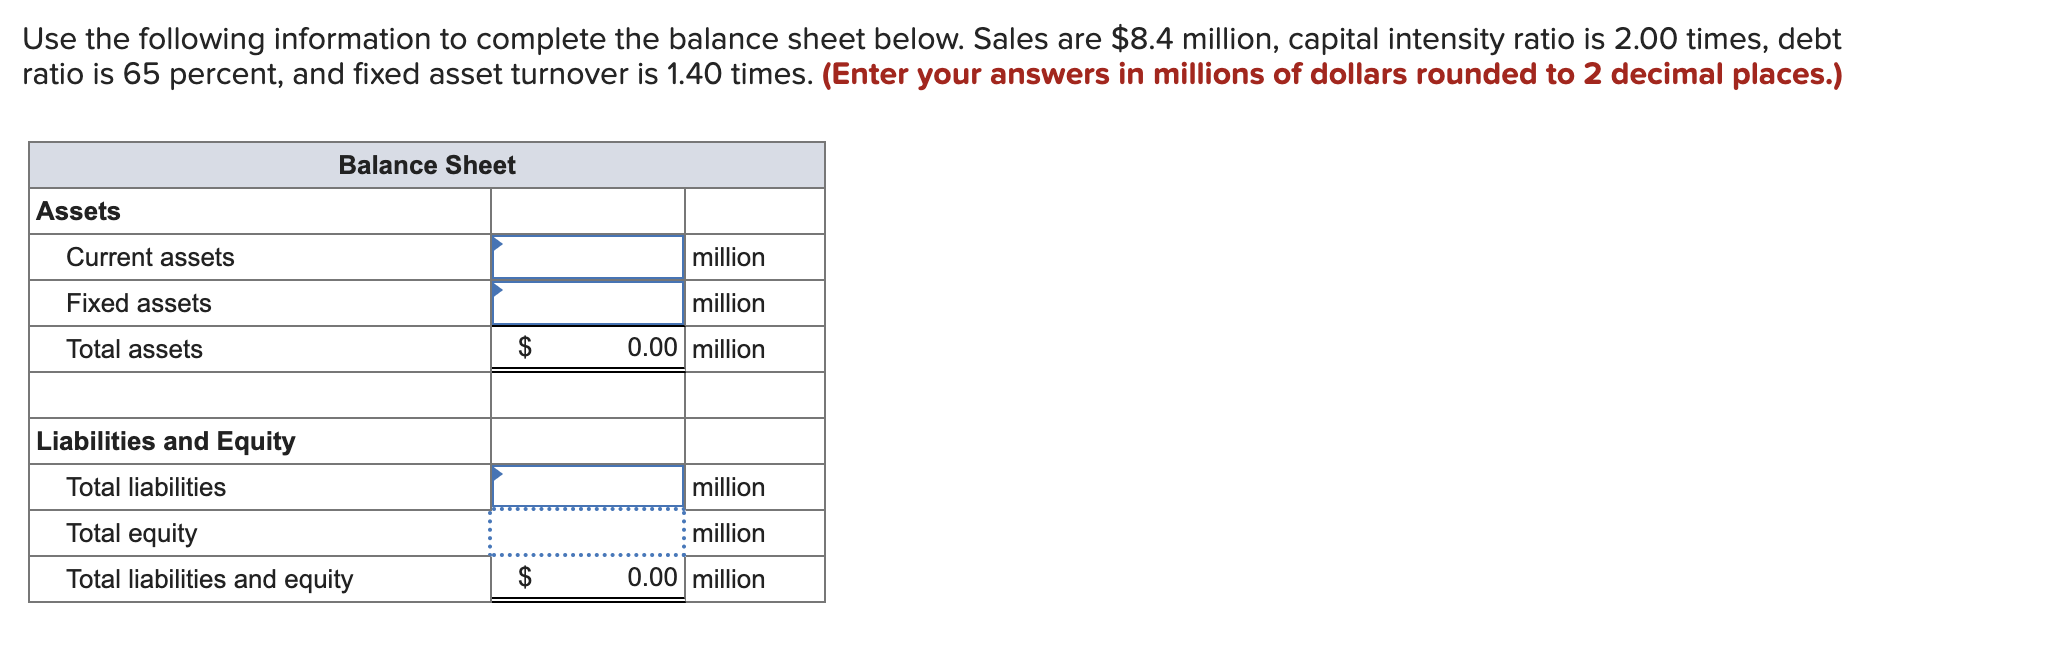Click the Total assets $ 0.00 cell
2048x650 pixels.
coord(588,349)
